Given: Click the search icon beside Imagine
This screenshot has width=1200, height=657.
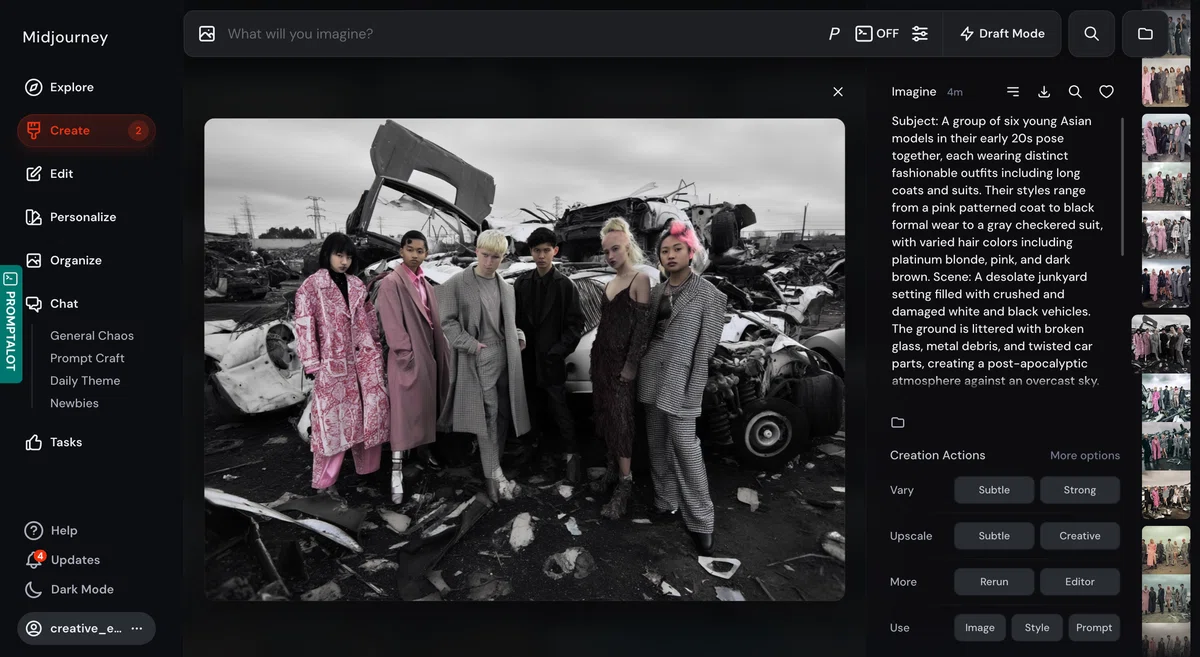Looking at the screenshot, I should coord(1075,92).
